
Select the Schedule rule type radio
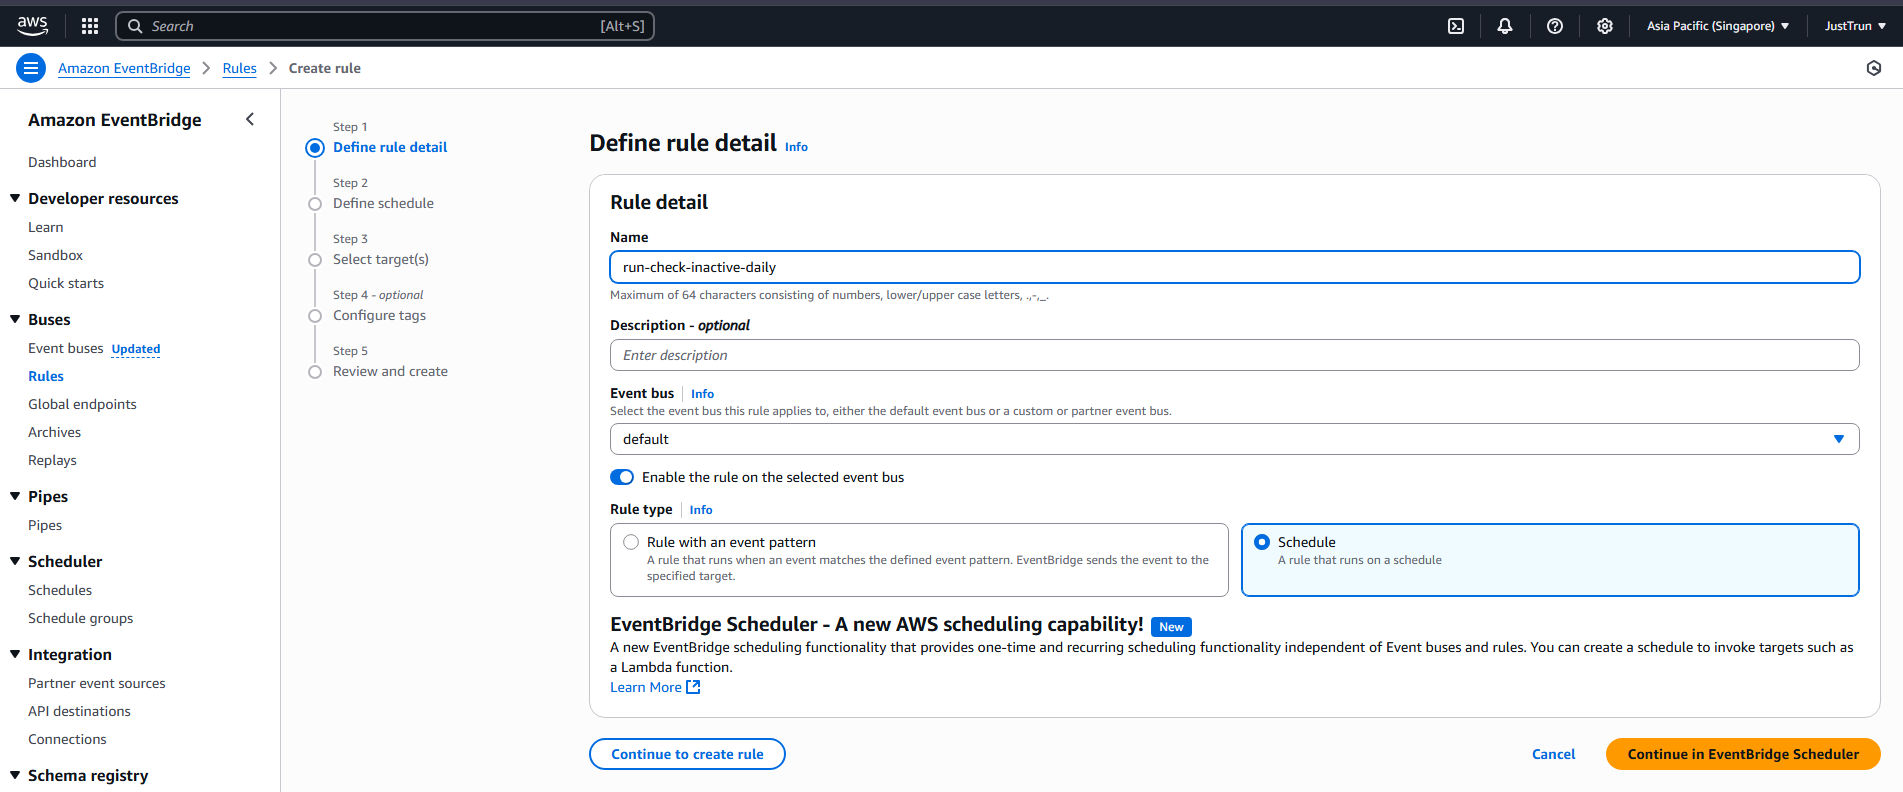pyautogui.click(x=1262, y=542)
